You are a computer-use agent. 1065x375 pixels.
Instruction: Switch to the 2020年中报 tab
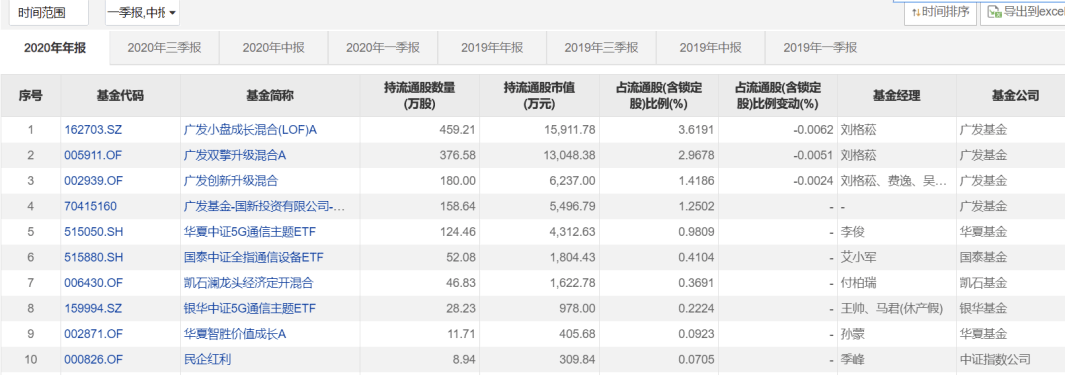click(x=274, y=48)
